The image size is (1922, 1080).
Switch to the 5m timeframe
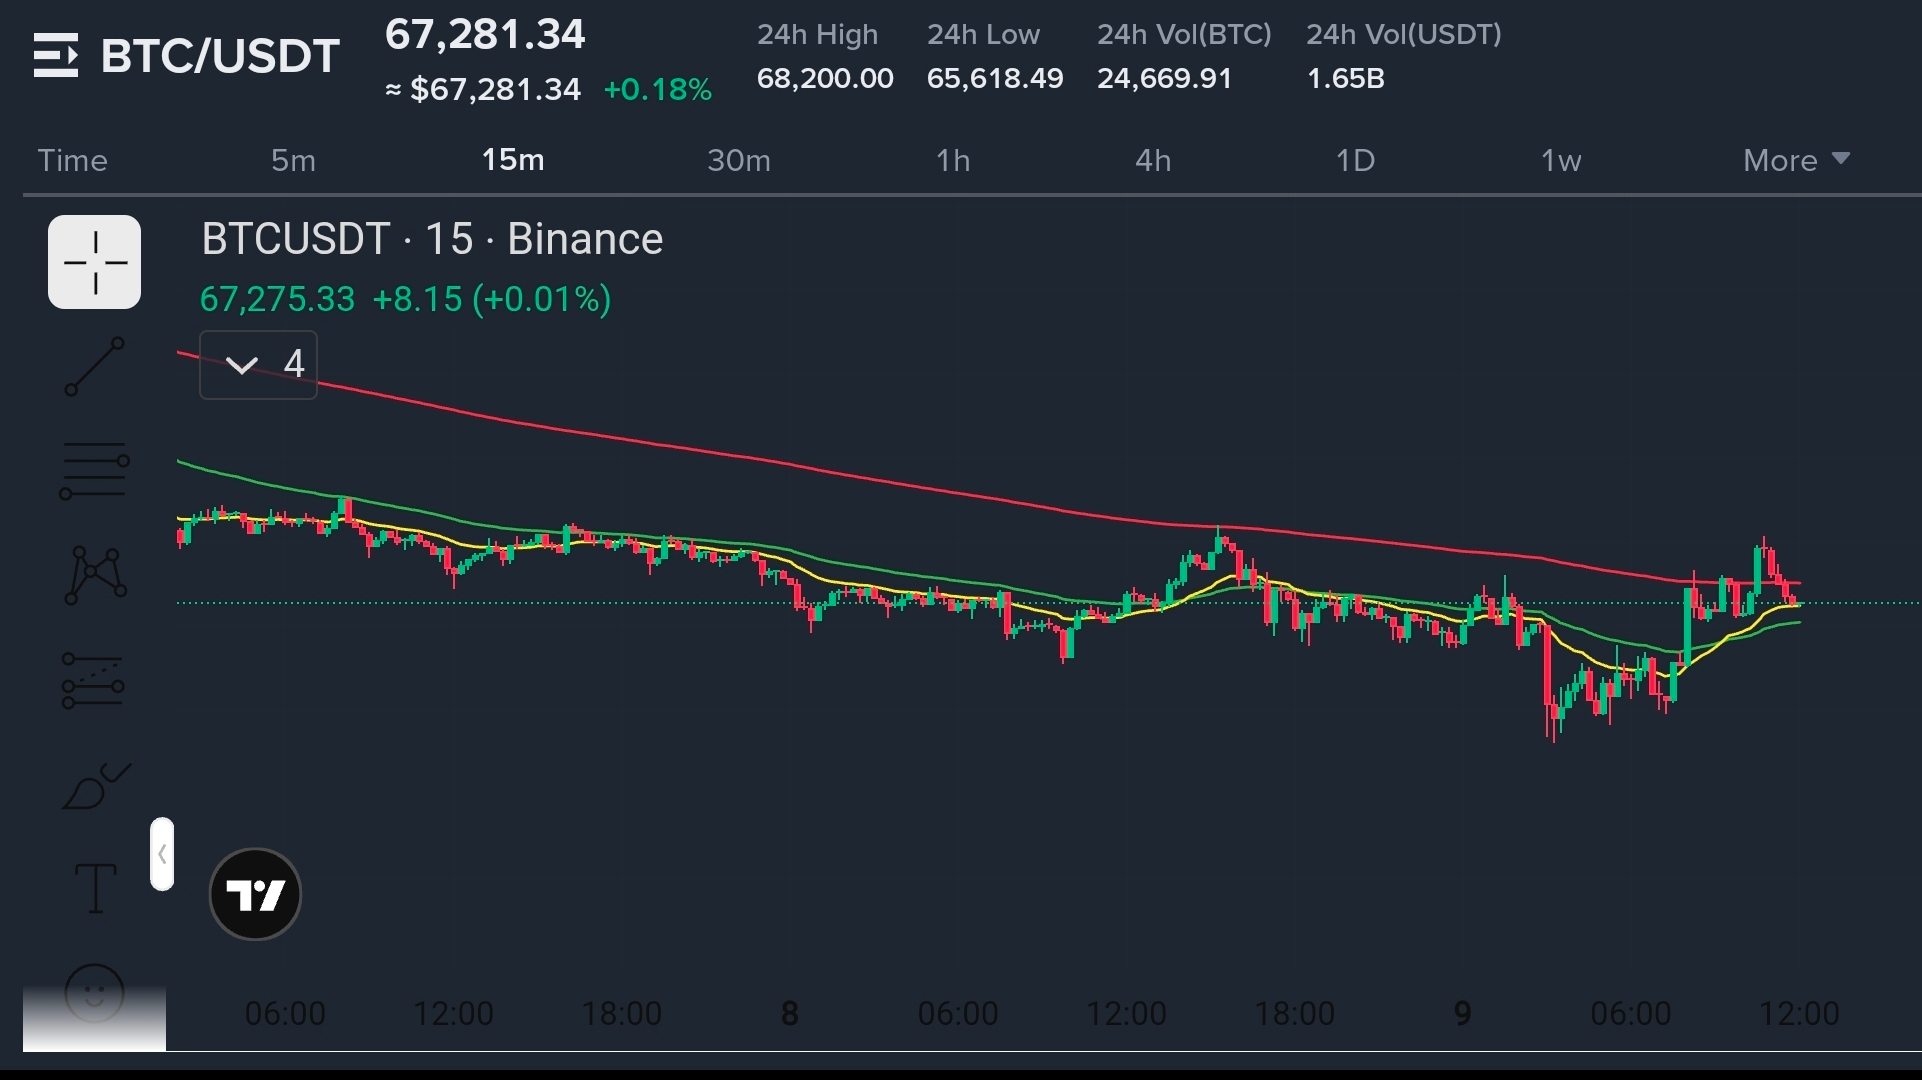tap(293, 160)
